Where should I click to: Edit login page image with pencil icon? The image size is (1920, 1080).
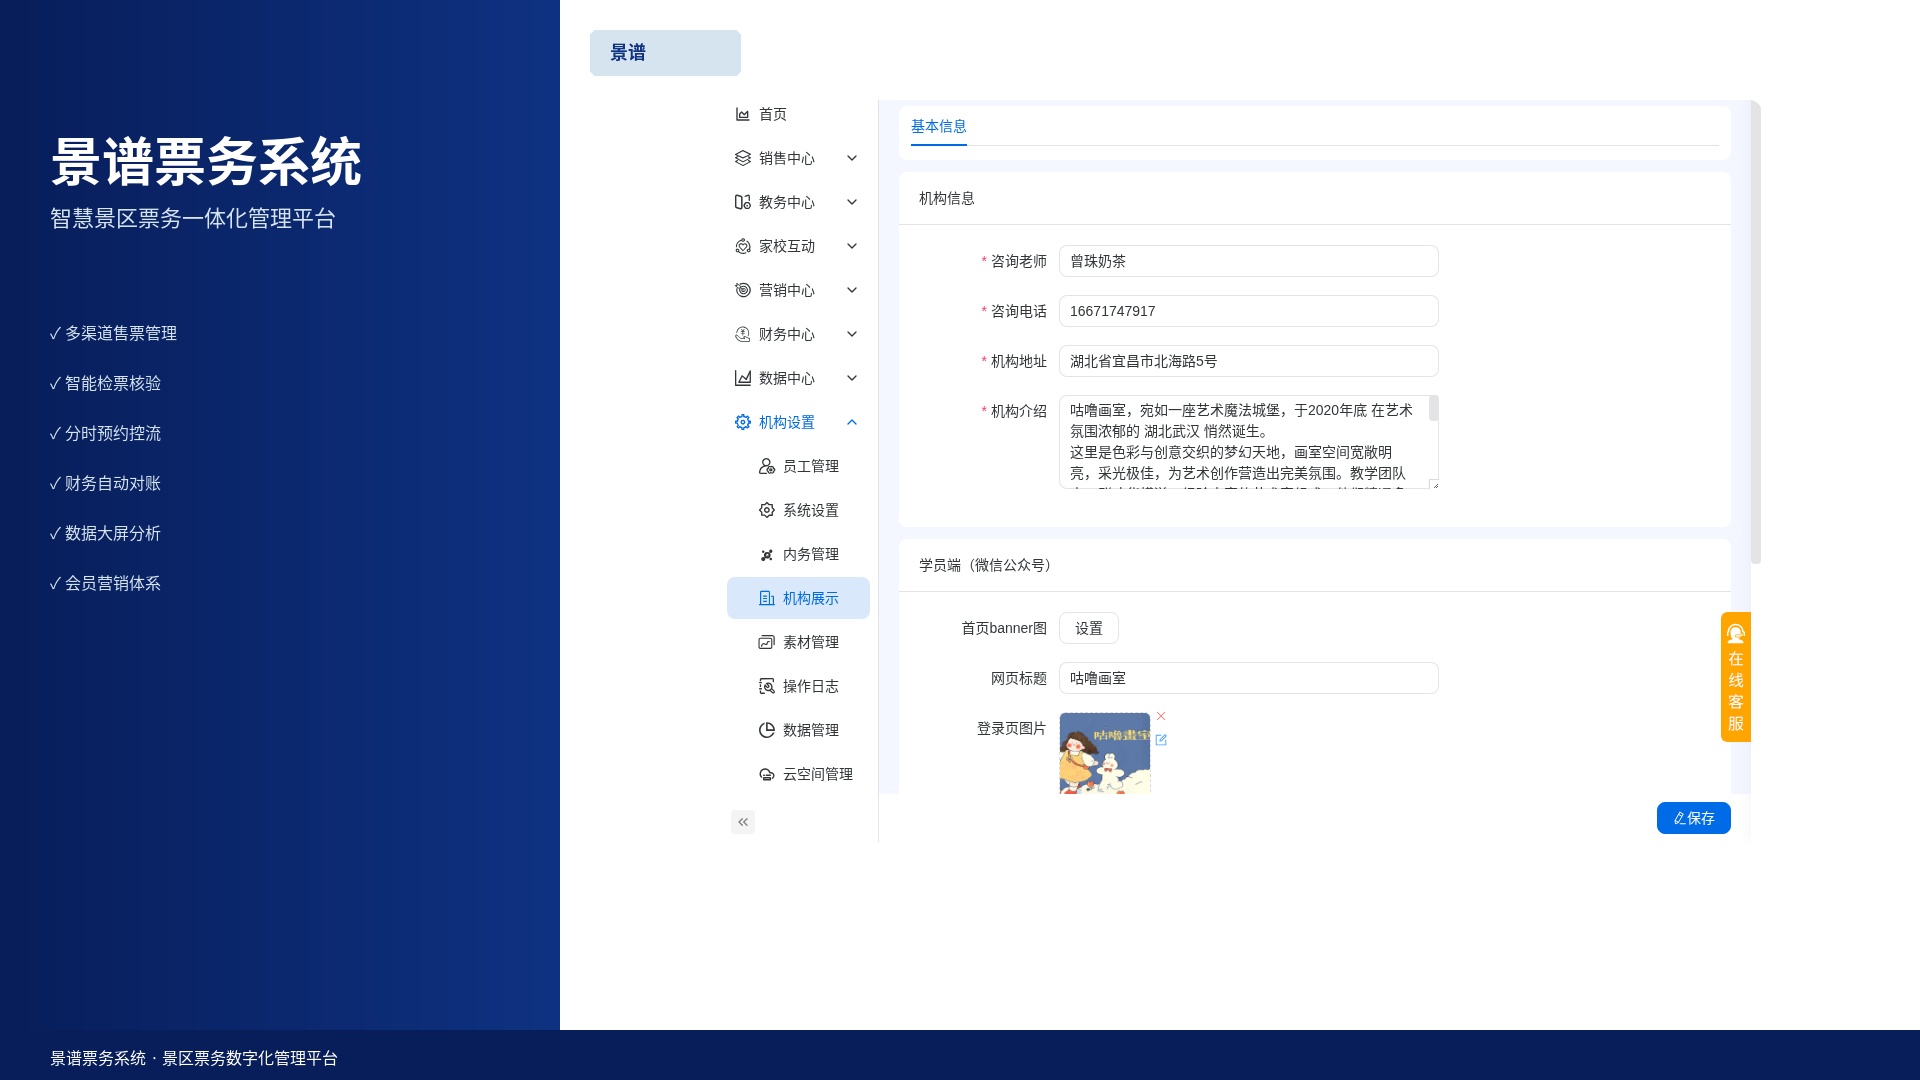coord(1161,740)
